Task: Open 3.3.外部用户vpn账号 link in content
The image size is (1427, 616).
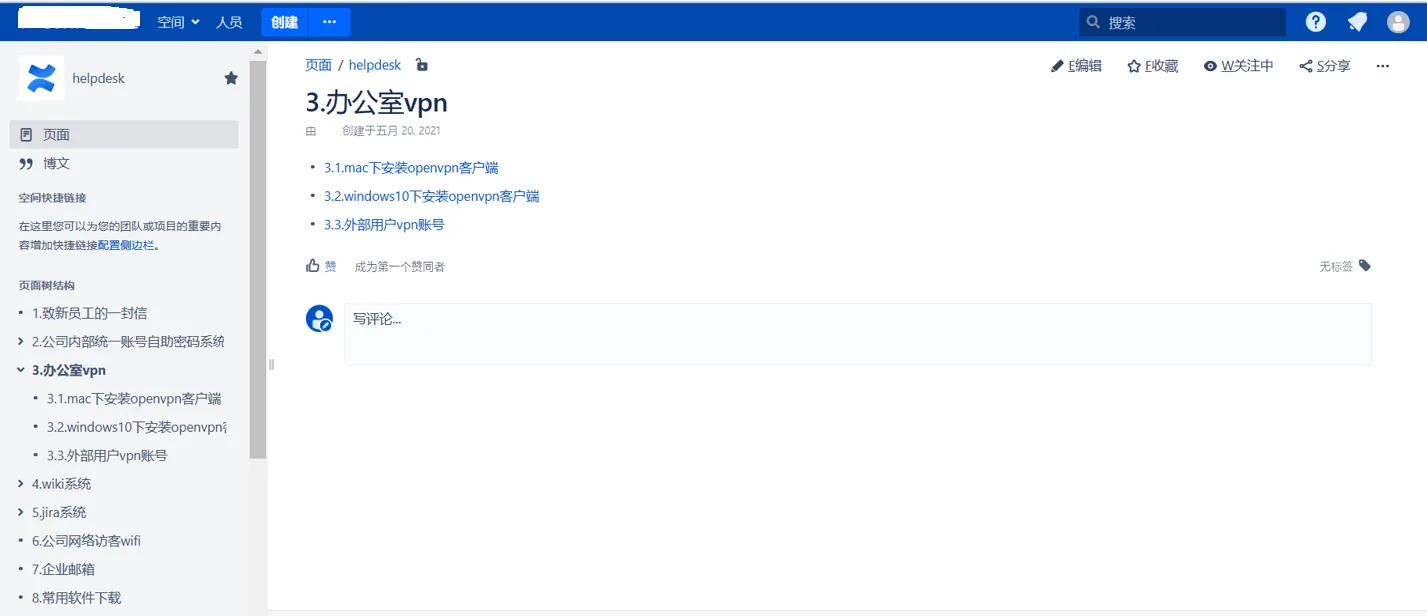Action: pos(384,224)
